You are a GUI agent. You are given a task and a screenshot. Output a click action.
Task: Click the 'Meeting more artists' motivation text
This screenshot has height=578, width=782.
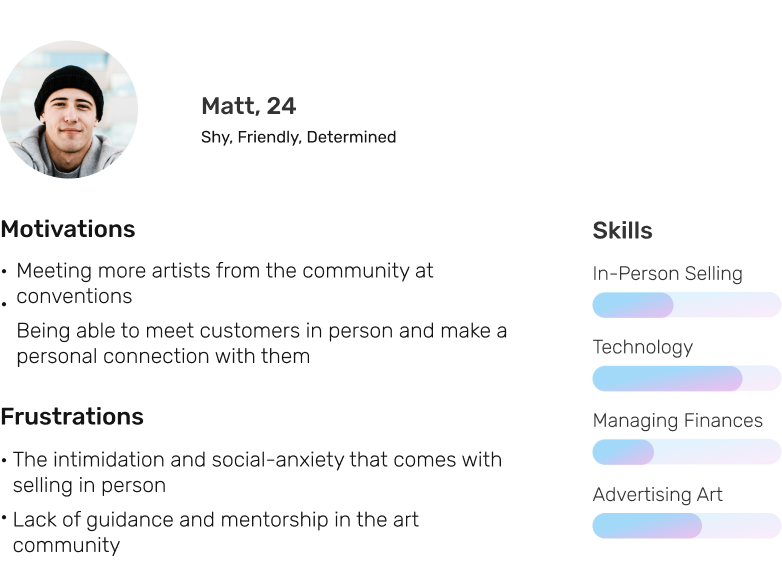point(225,283)
